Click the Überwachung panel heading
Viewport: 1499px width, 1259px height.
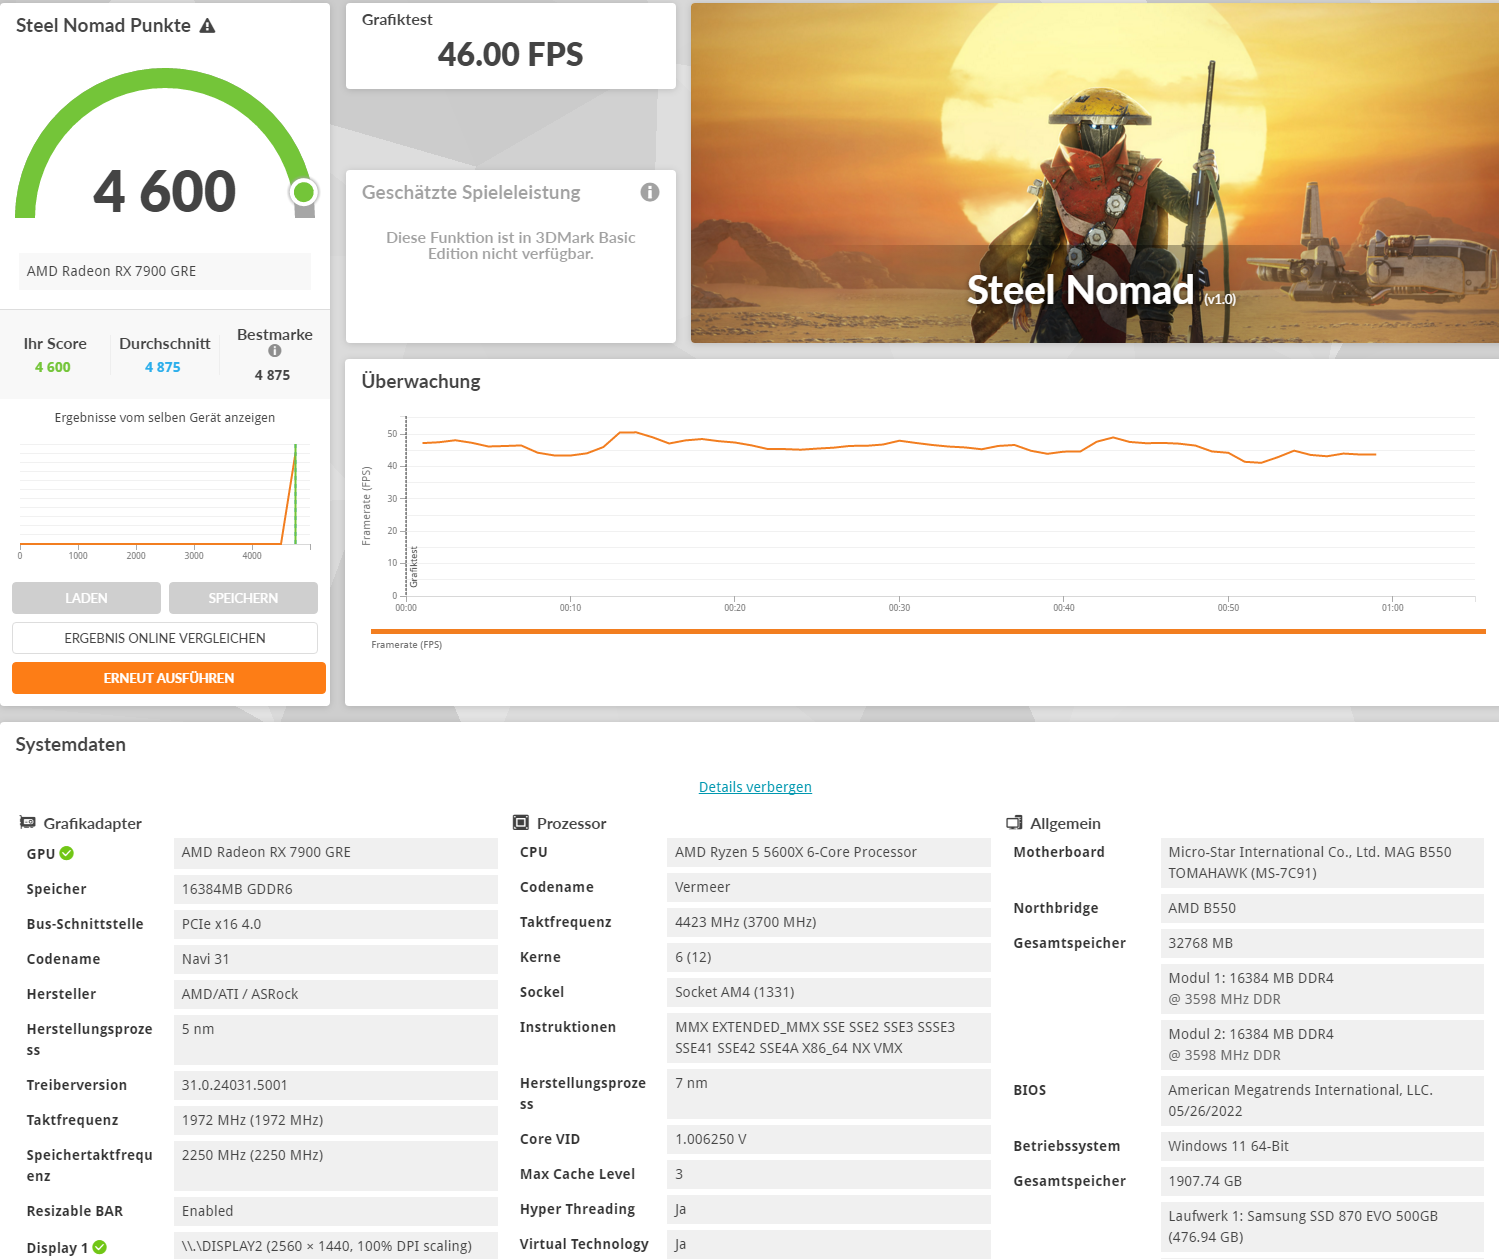[421, 382]
